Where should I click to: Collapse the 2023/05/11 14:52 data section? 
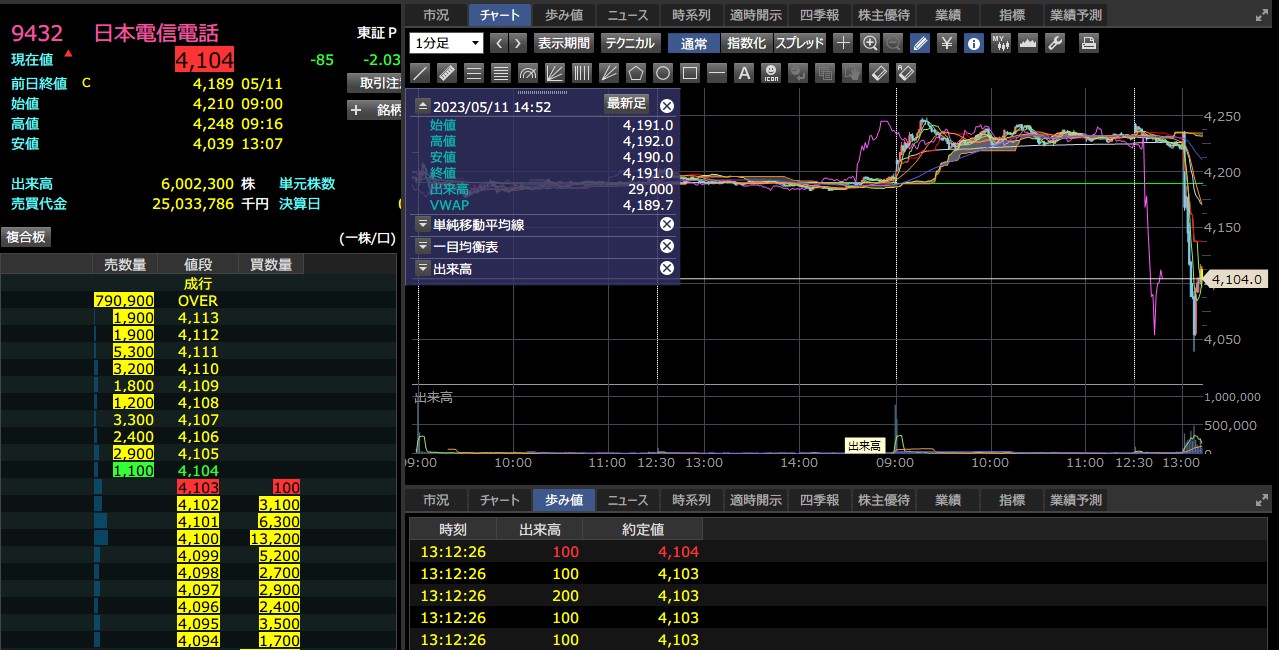point(423,106)
